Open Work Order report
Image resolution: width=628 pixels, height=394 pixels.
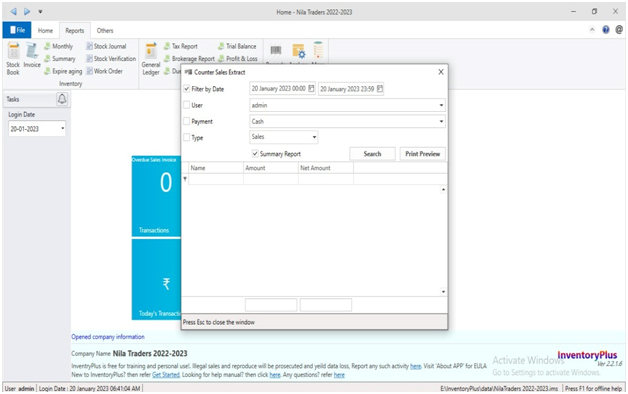pyautogui.click(x=105, y=71)
